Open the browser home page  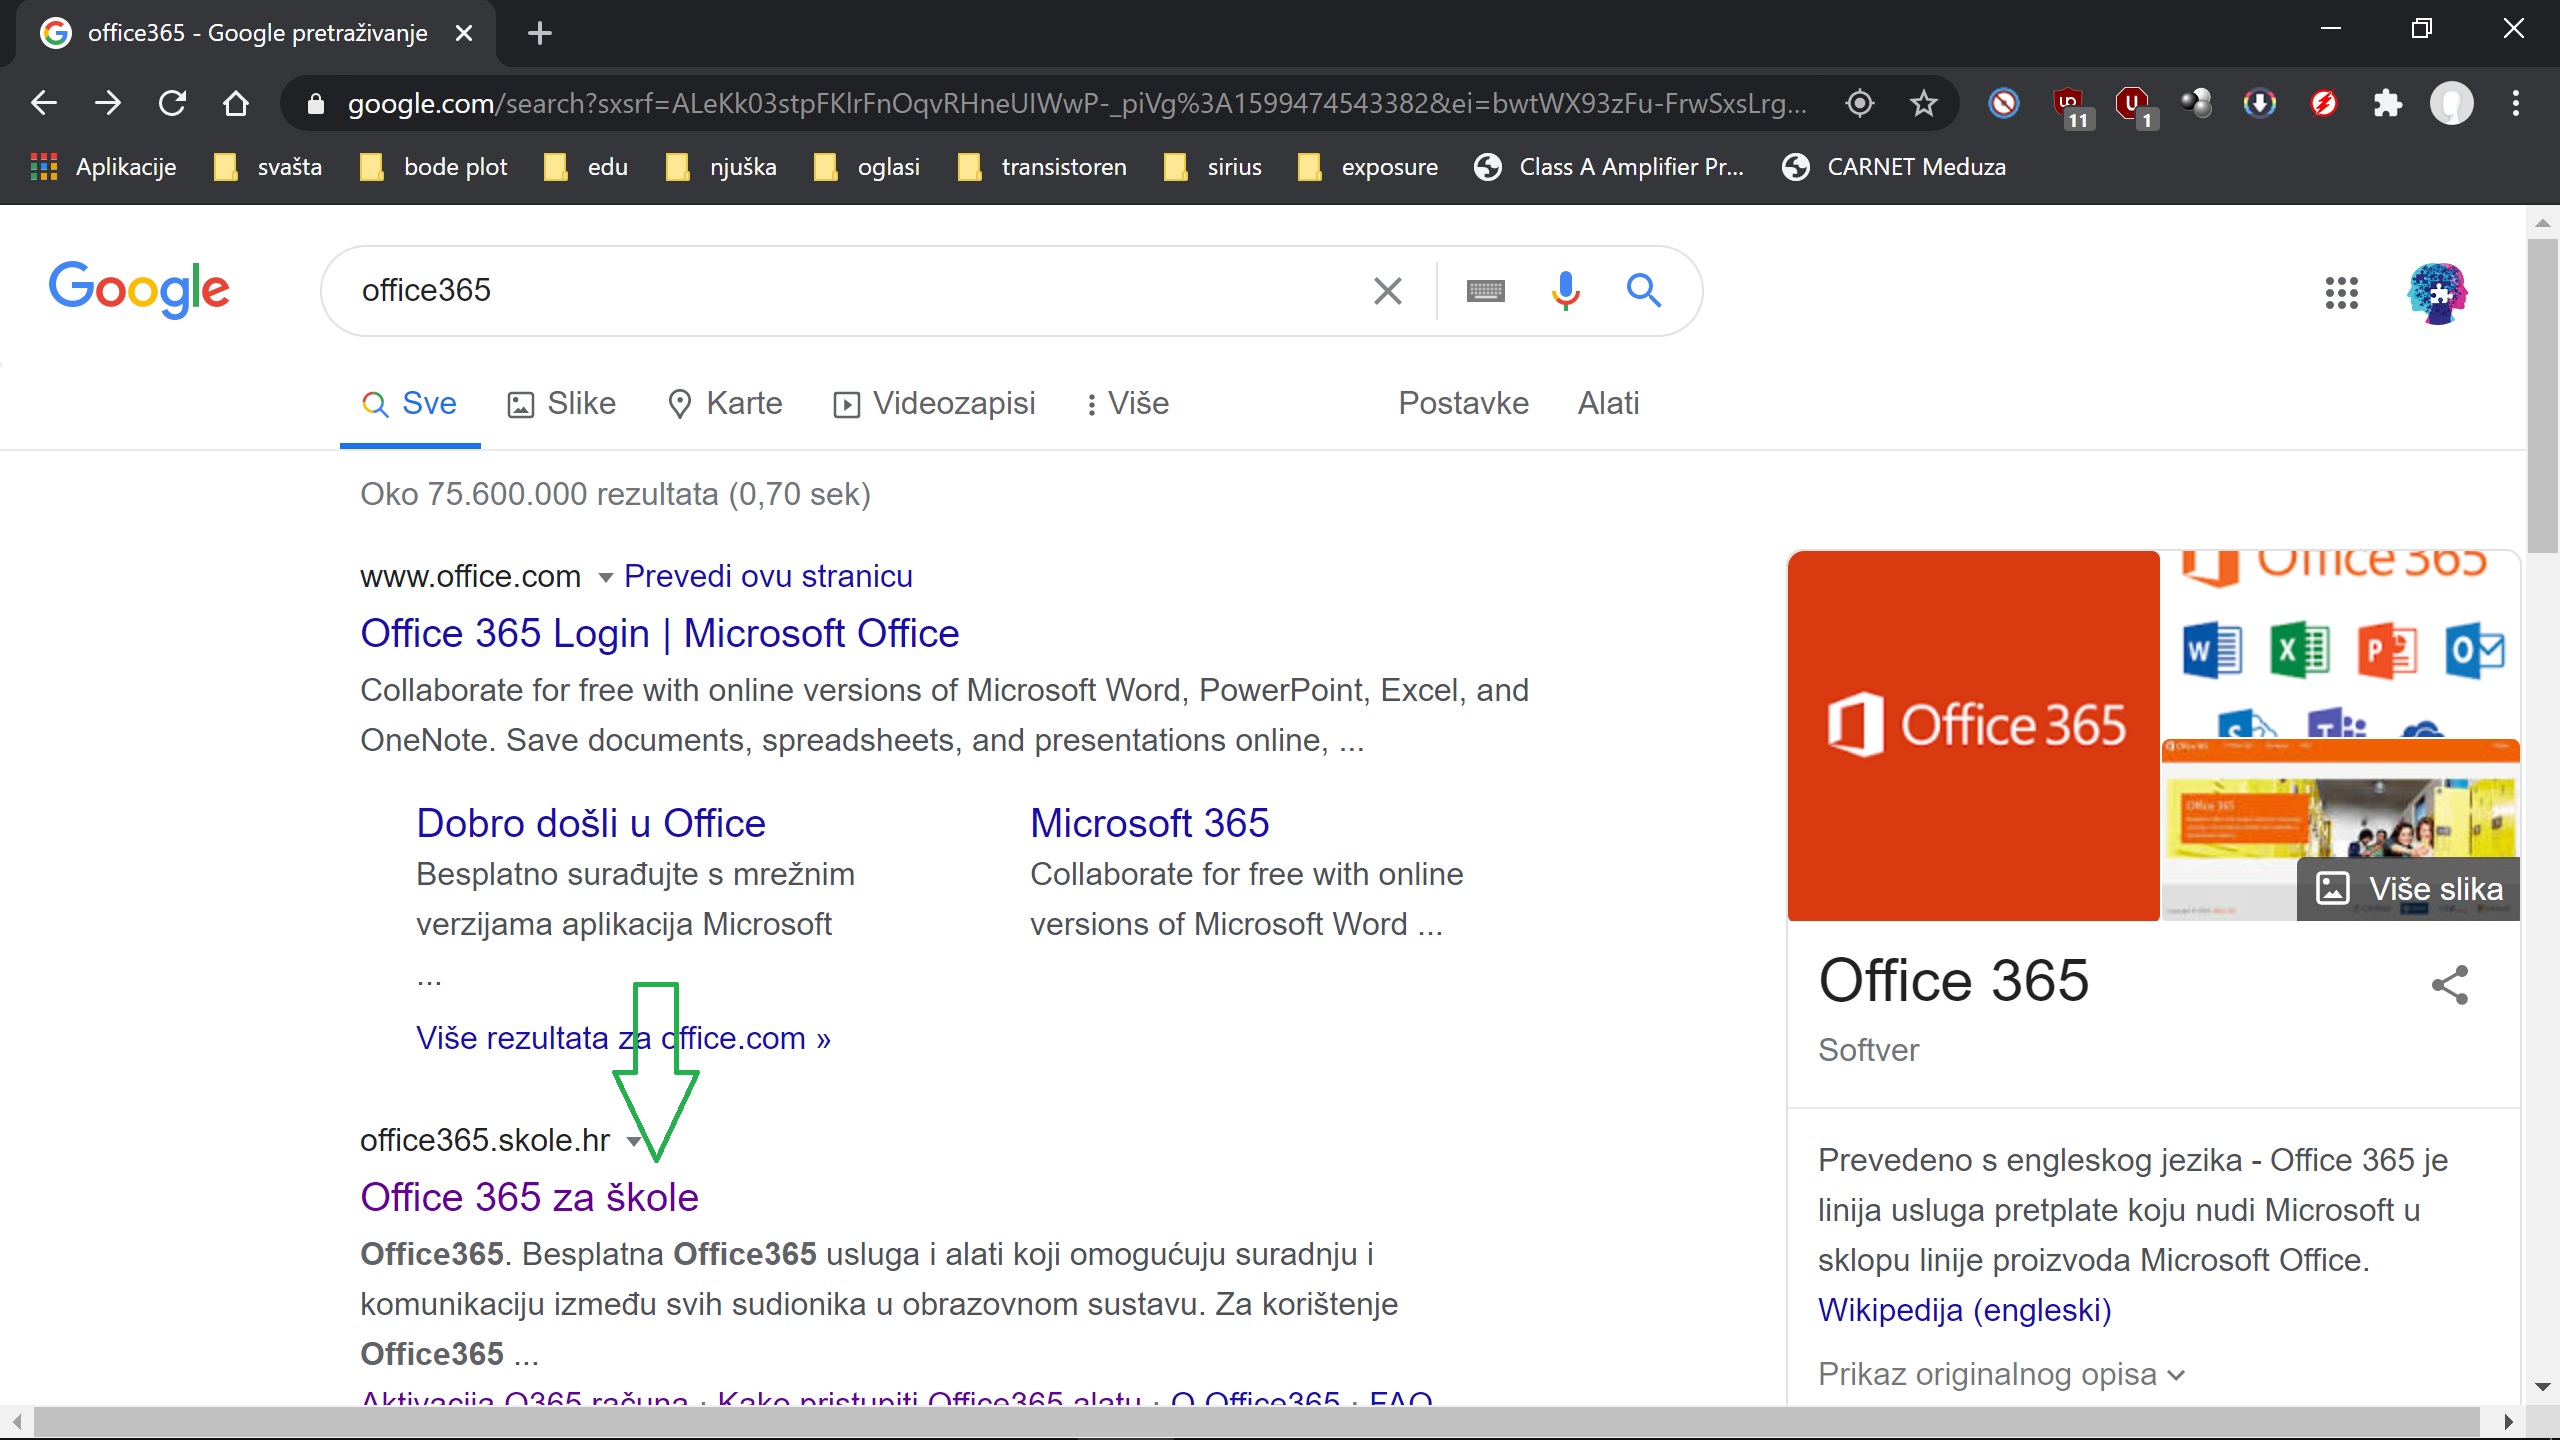pos(236,103)
